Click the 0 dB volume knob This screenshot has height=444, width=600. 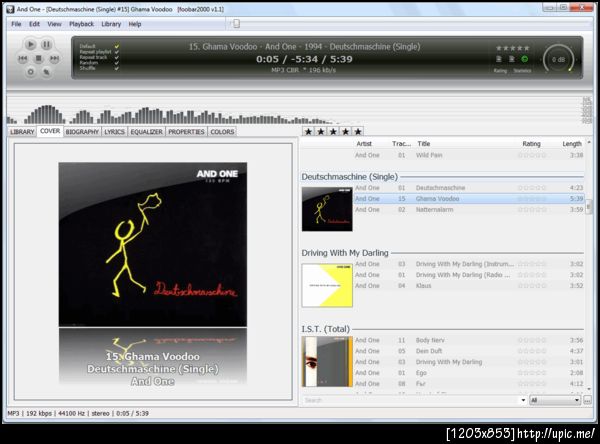tap(558, 58)
